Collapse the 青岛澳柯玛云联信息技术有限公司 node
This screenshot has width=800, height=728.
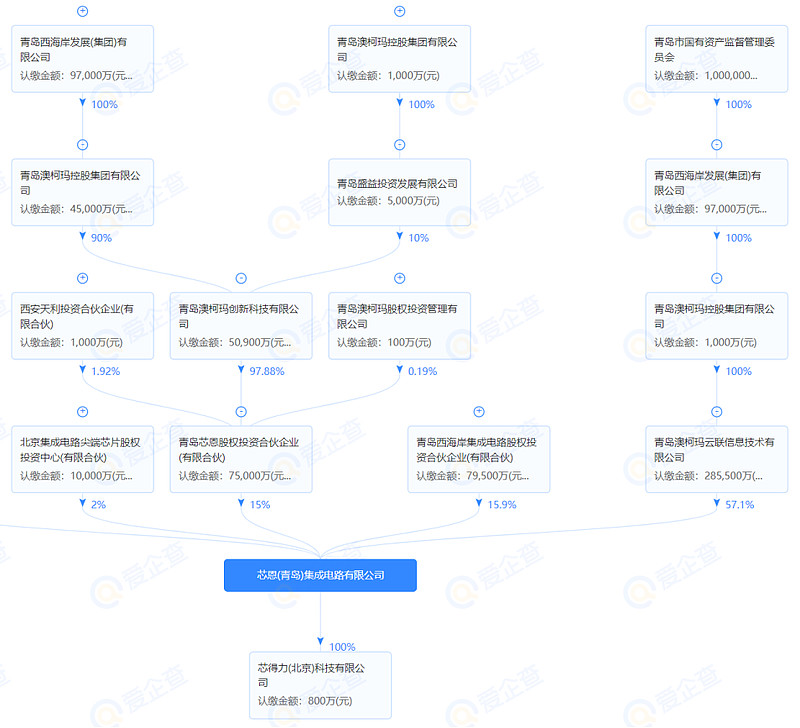pos(717,412)
